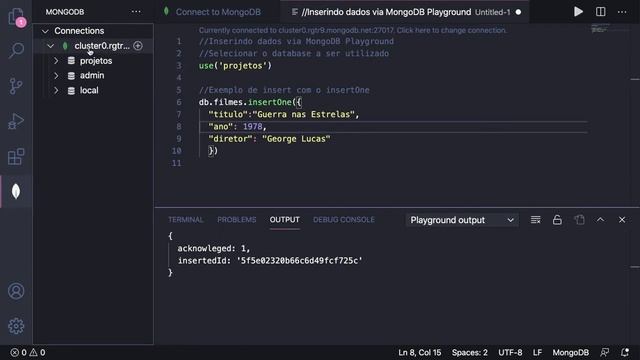This screenshot has height=360, width=640.
Task: Add database to cluster0 connection
Action: click(x=138, y=46)
